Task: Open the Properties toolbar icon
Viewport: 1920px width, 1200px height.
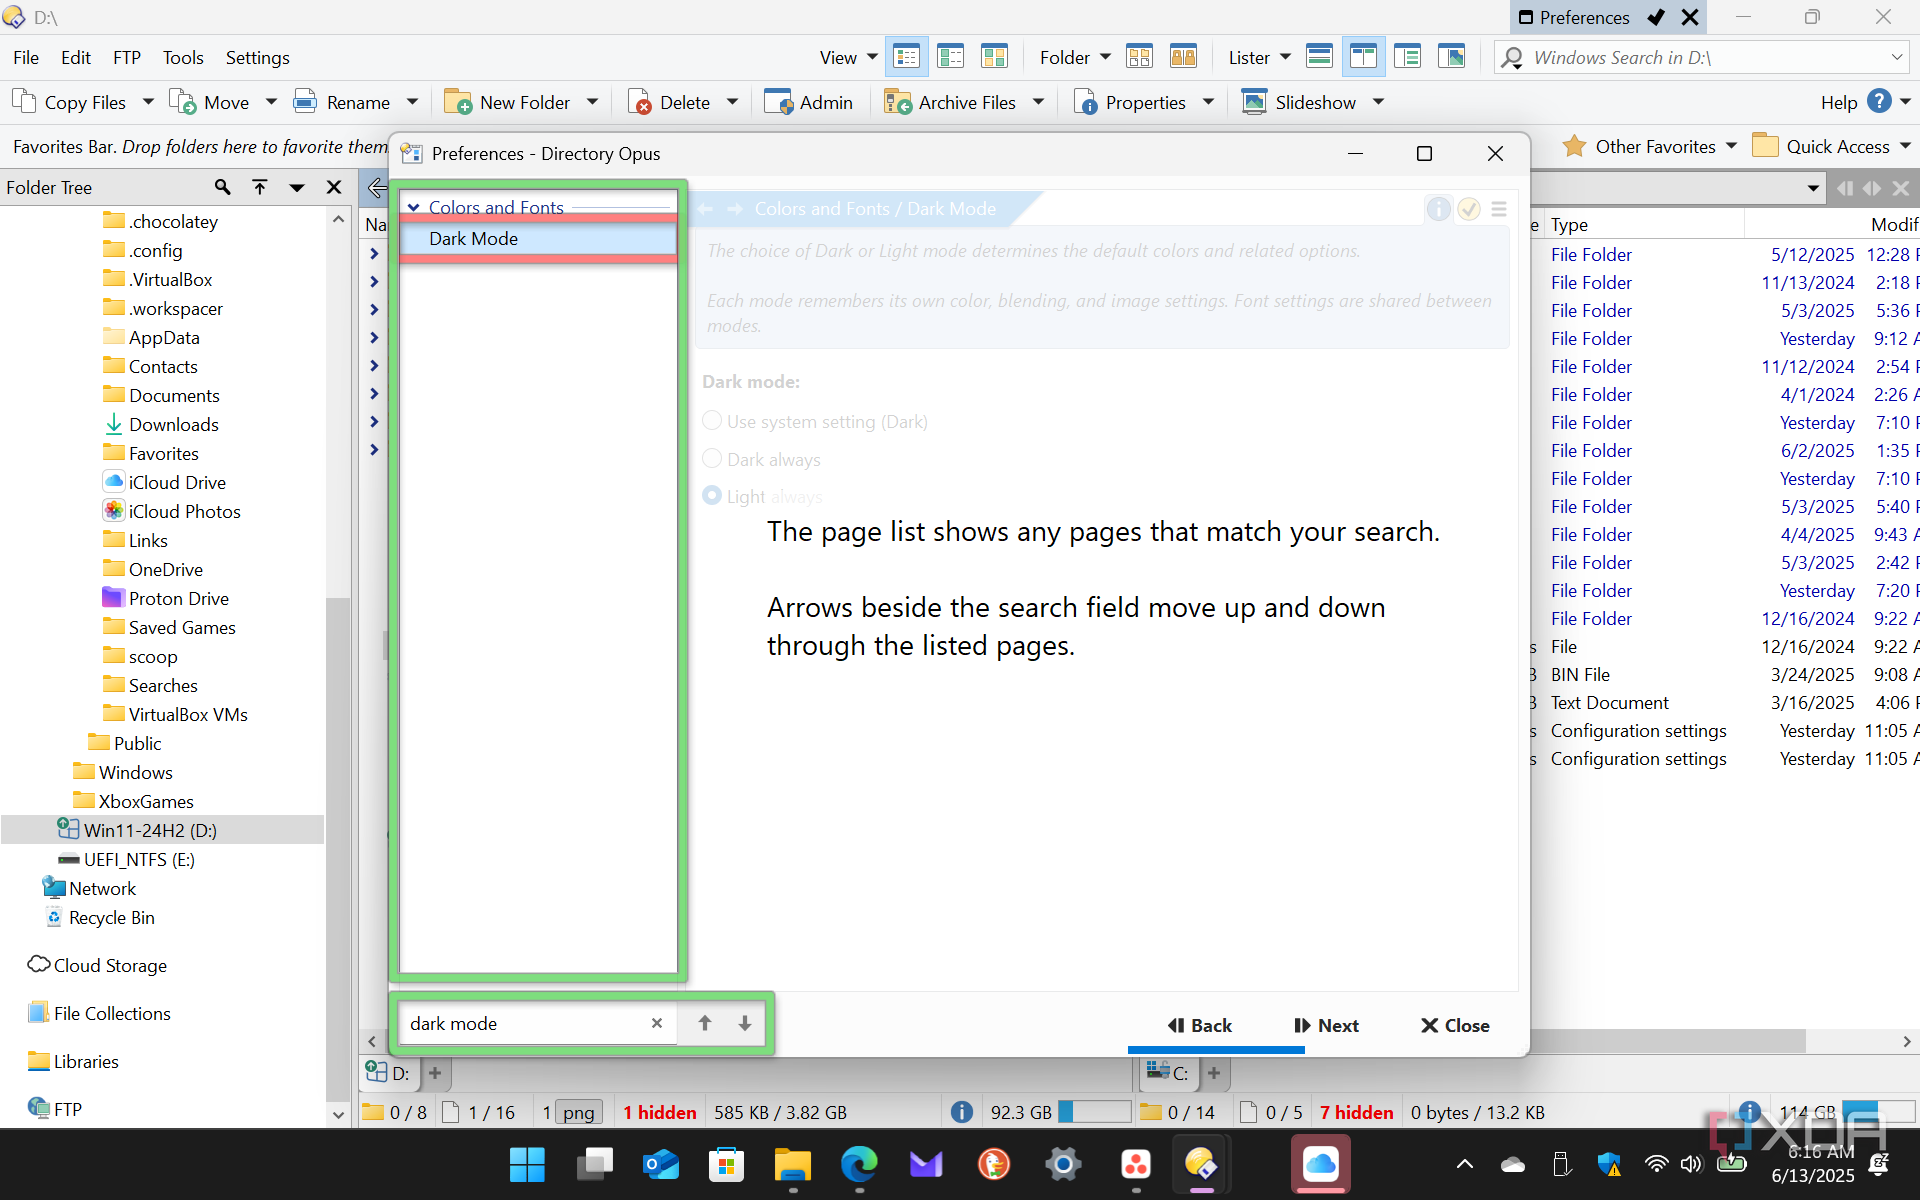Action: tap(1085, 102)
